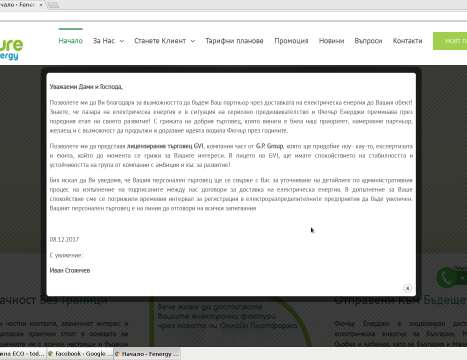
Task: Go to the Промоция page
Action: tap(291, 41)
